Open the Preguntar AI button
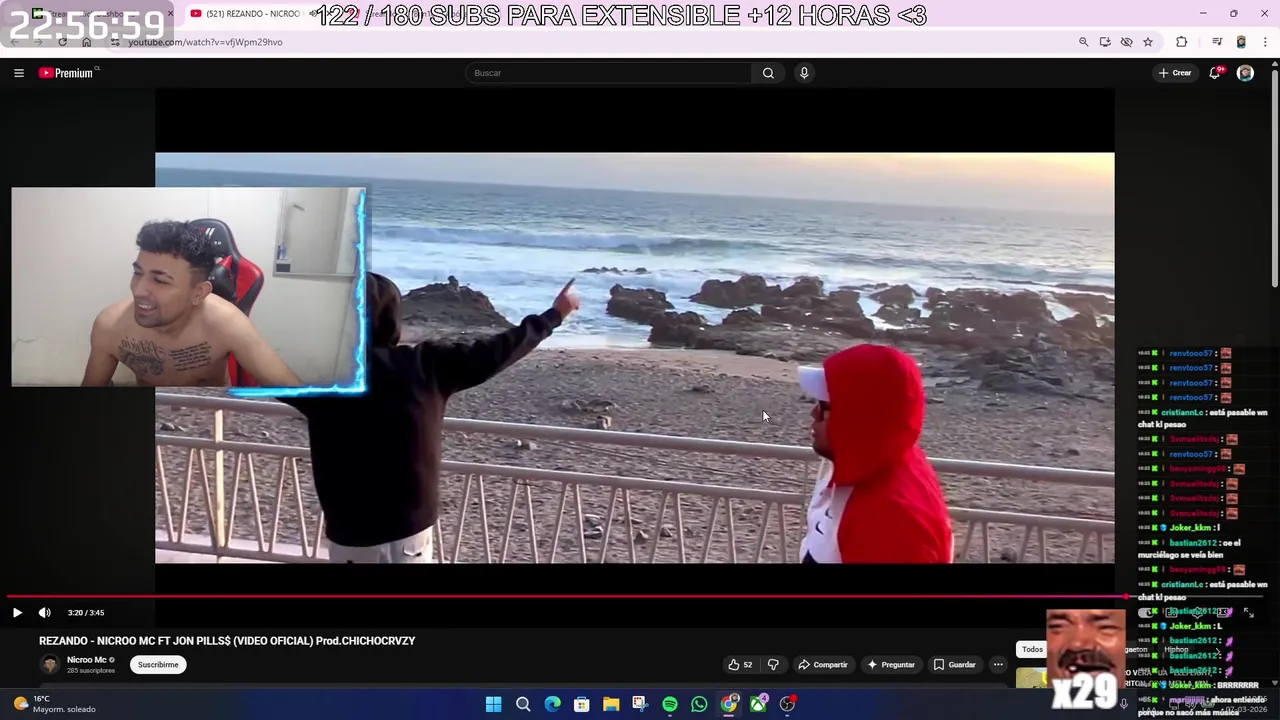Screen dimensions: 1280x720 [x=891, y=665]
